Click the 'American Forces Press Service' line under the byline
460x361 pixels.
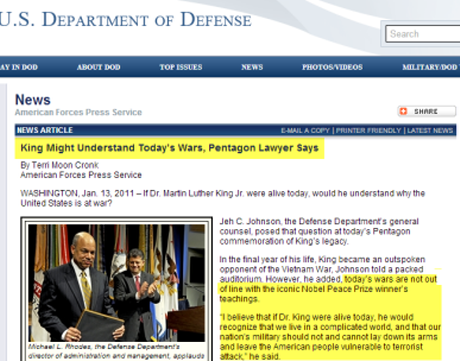pyautogui.click(x=81, y=175)
